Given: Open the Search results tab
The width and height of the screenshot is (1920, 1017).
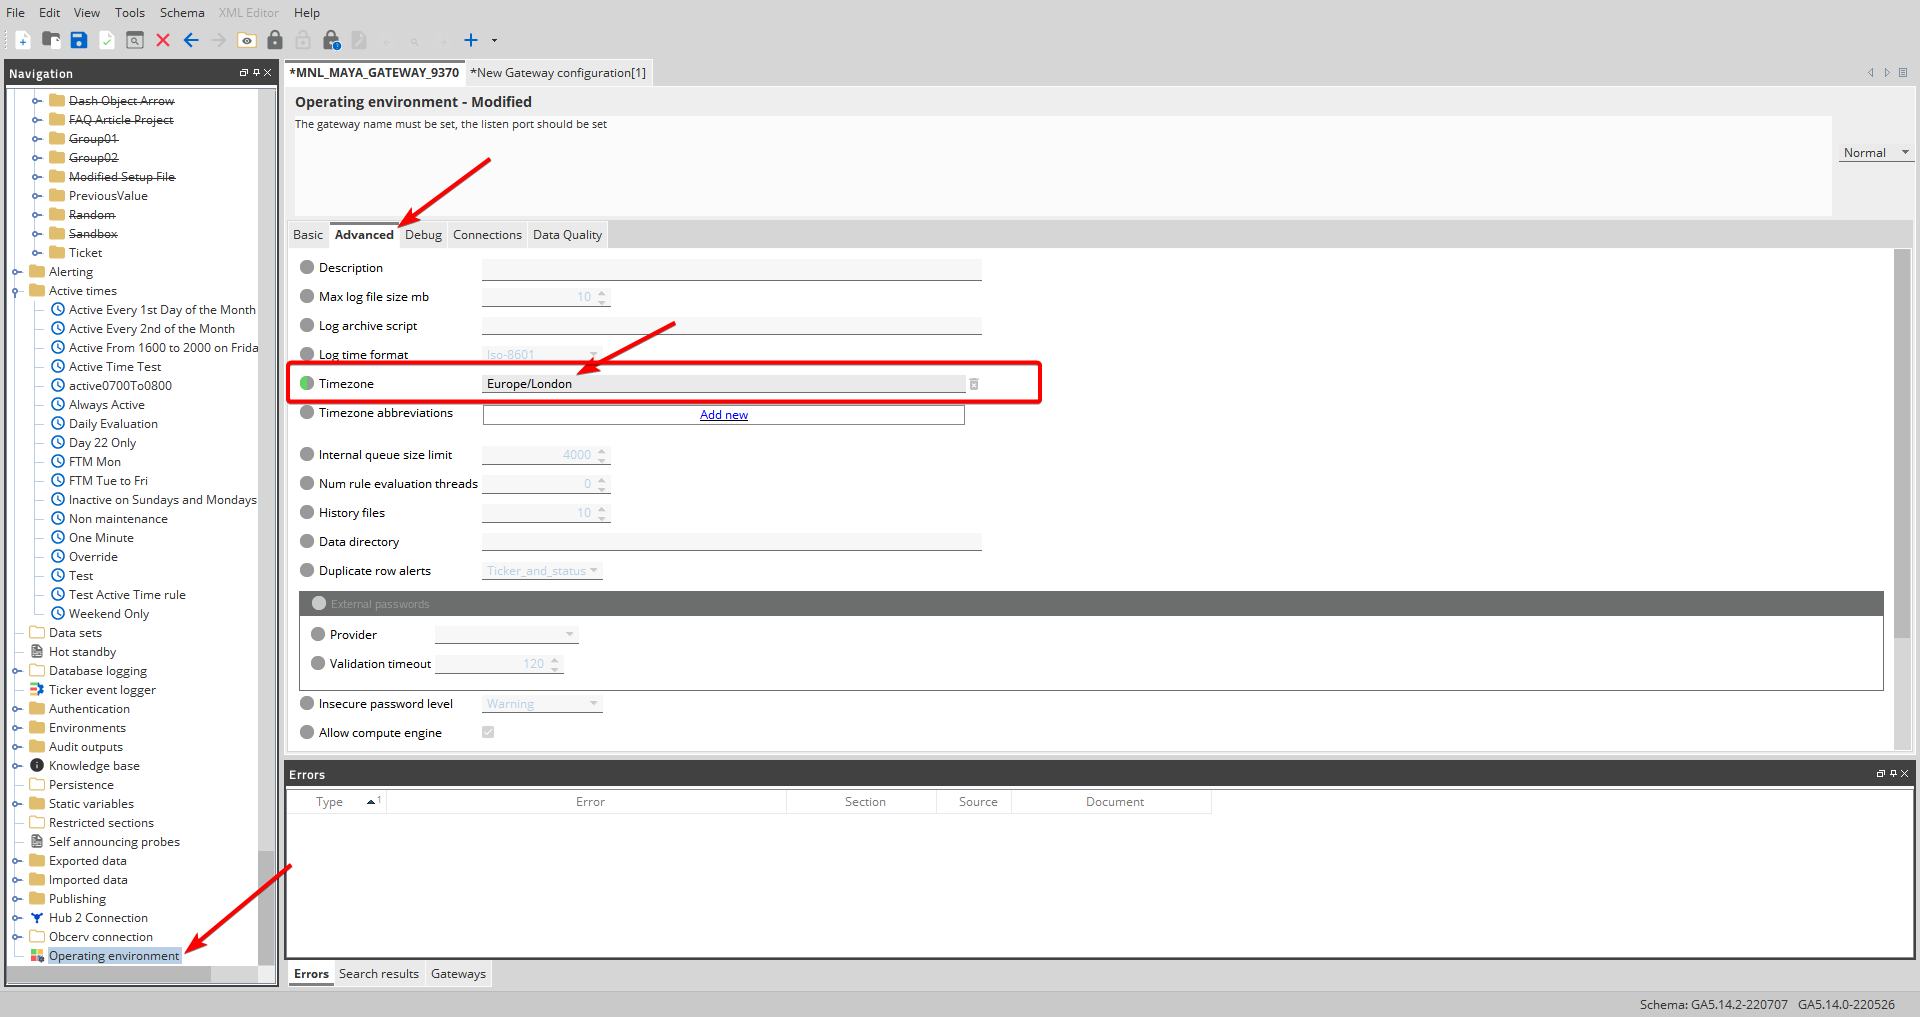Looking at the screenshot, I should pos(379,974).
